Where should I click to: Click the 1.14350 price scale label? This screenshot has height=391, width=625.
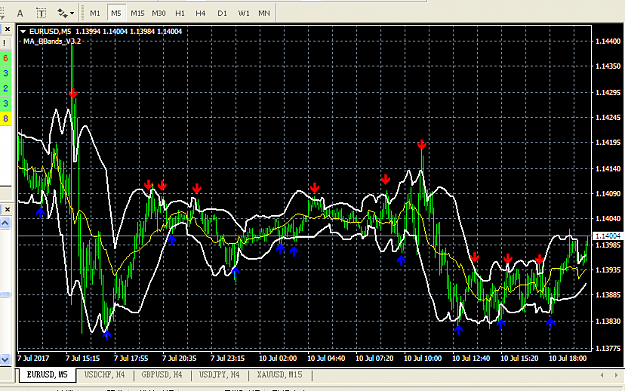608,66
